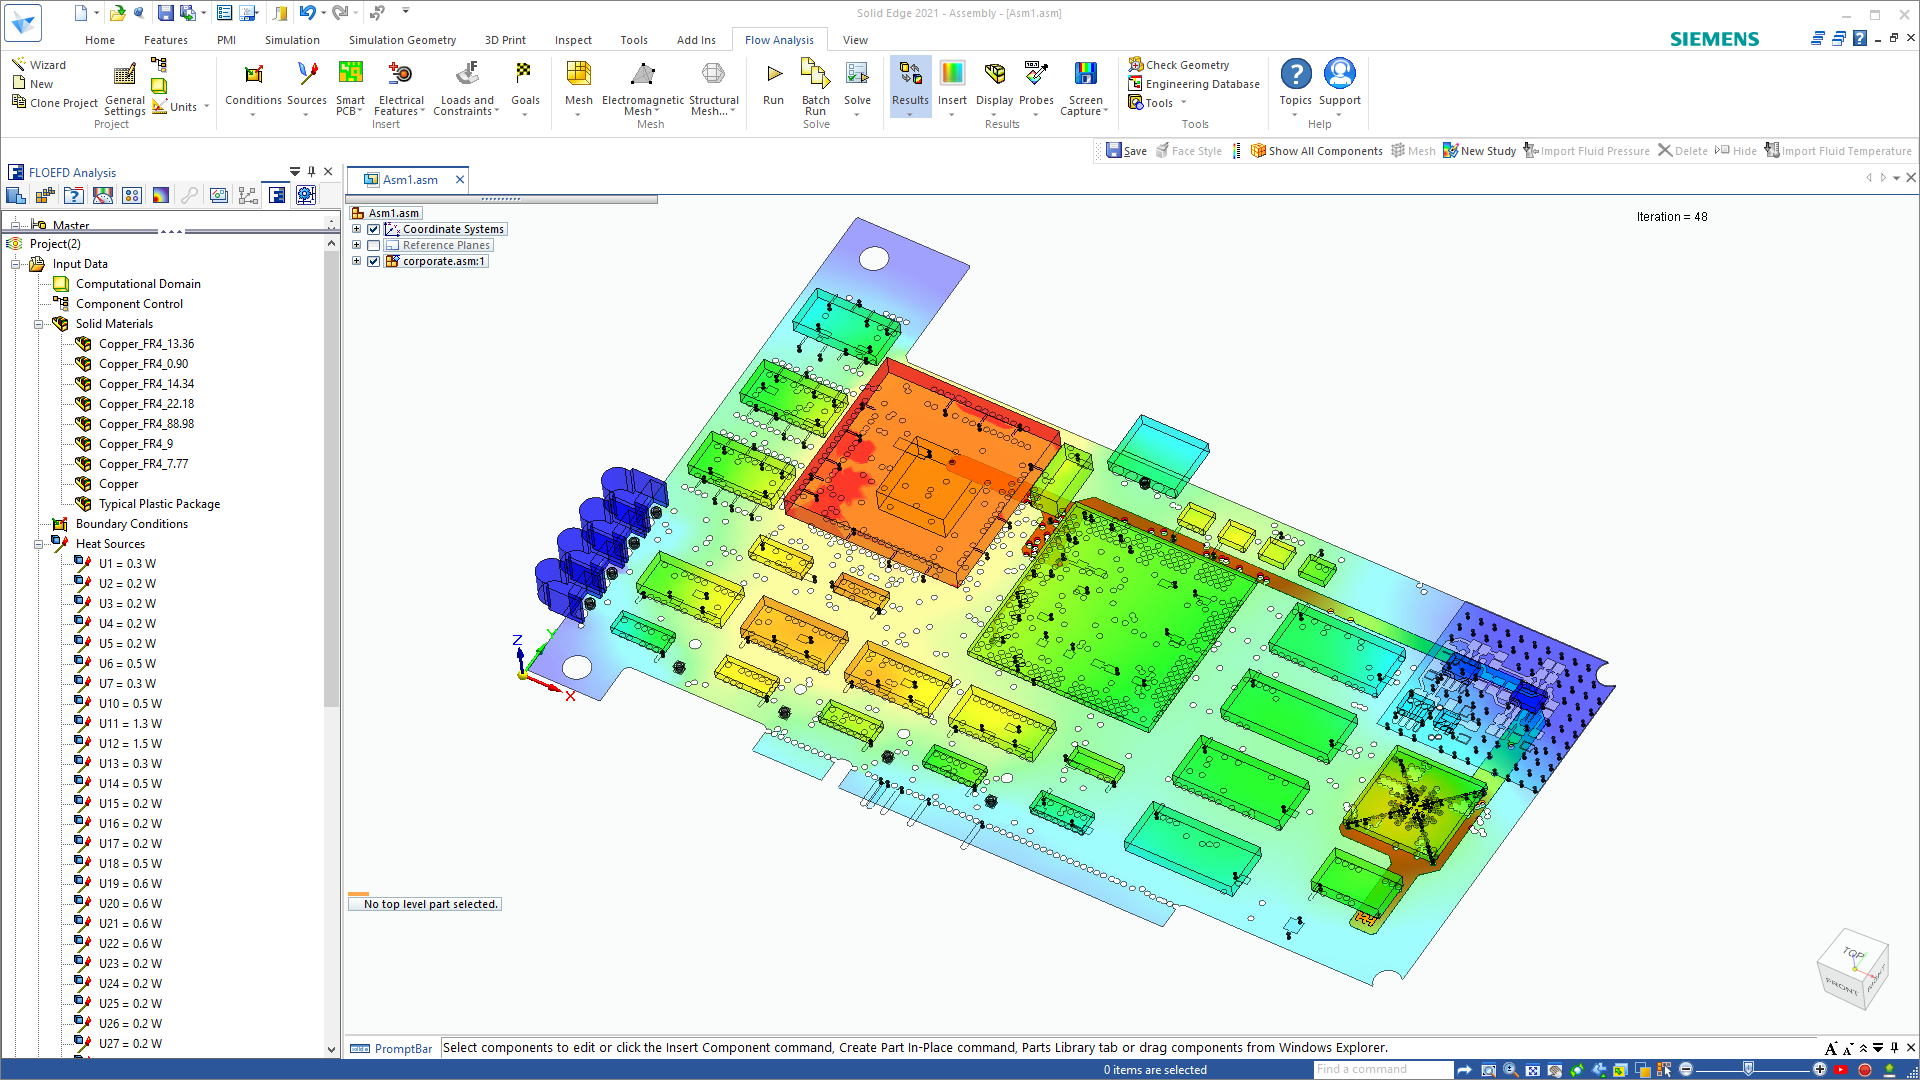Open the General Settings icon
Screen dimensions: 1920x1080
pyautogui.click(x=125, y=76)
